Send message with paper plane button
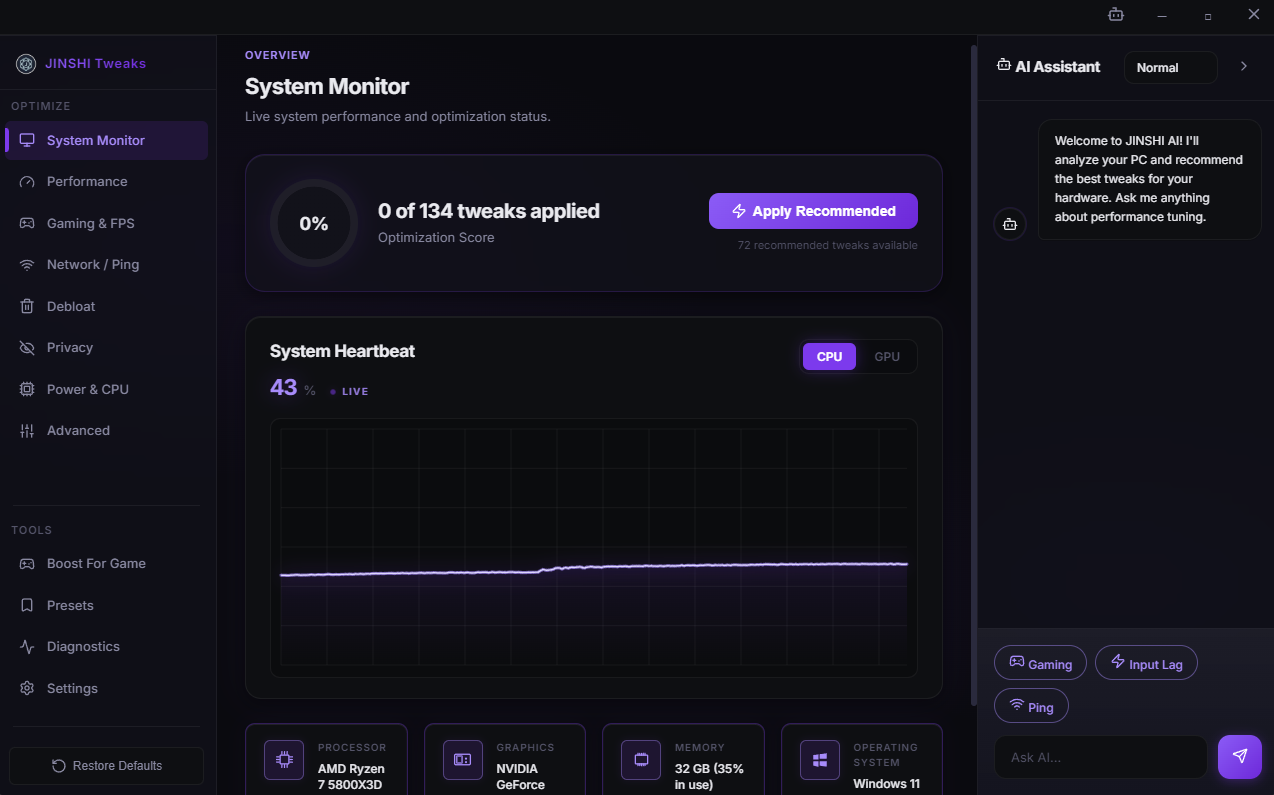 pos(1240,757)
